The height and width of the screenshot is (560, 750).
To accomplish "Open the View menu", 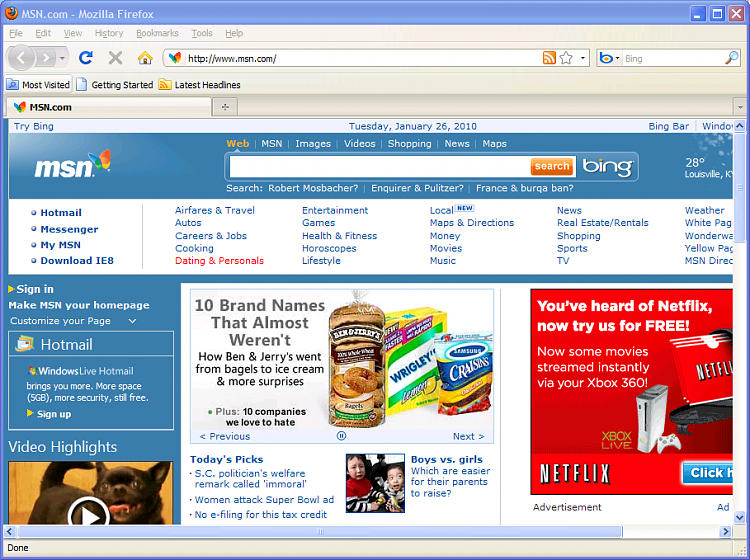I will pos(73,33).
